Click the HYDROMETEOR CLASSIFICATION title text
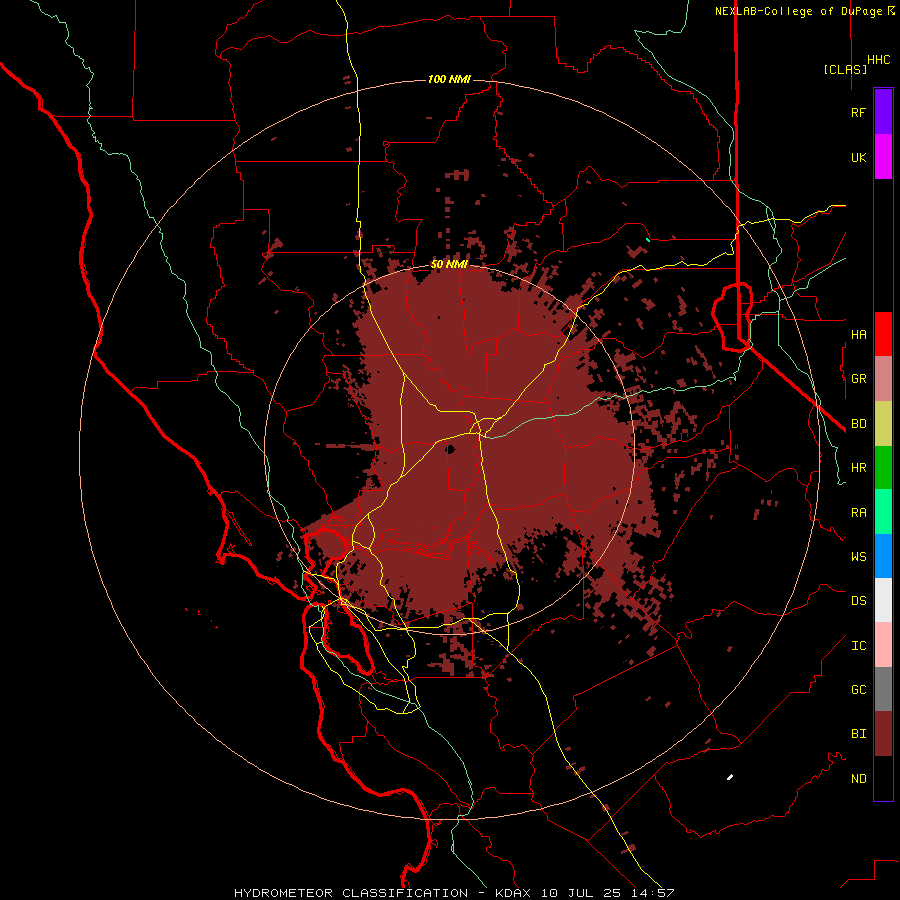Screen dimensions: 900x900 click(351, 893)
